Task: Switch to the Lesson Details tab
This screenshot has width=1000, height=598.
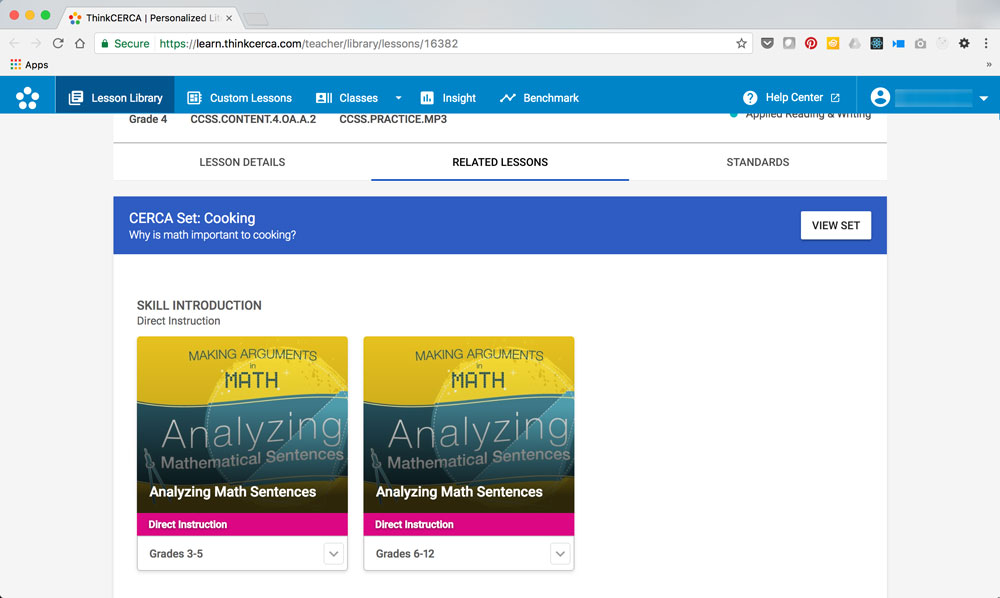Action: [242, 162]
